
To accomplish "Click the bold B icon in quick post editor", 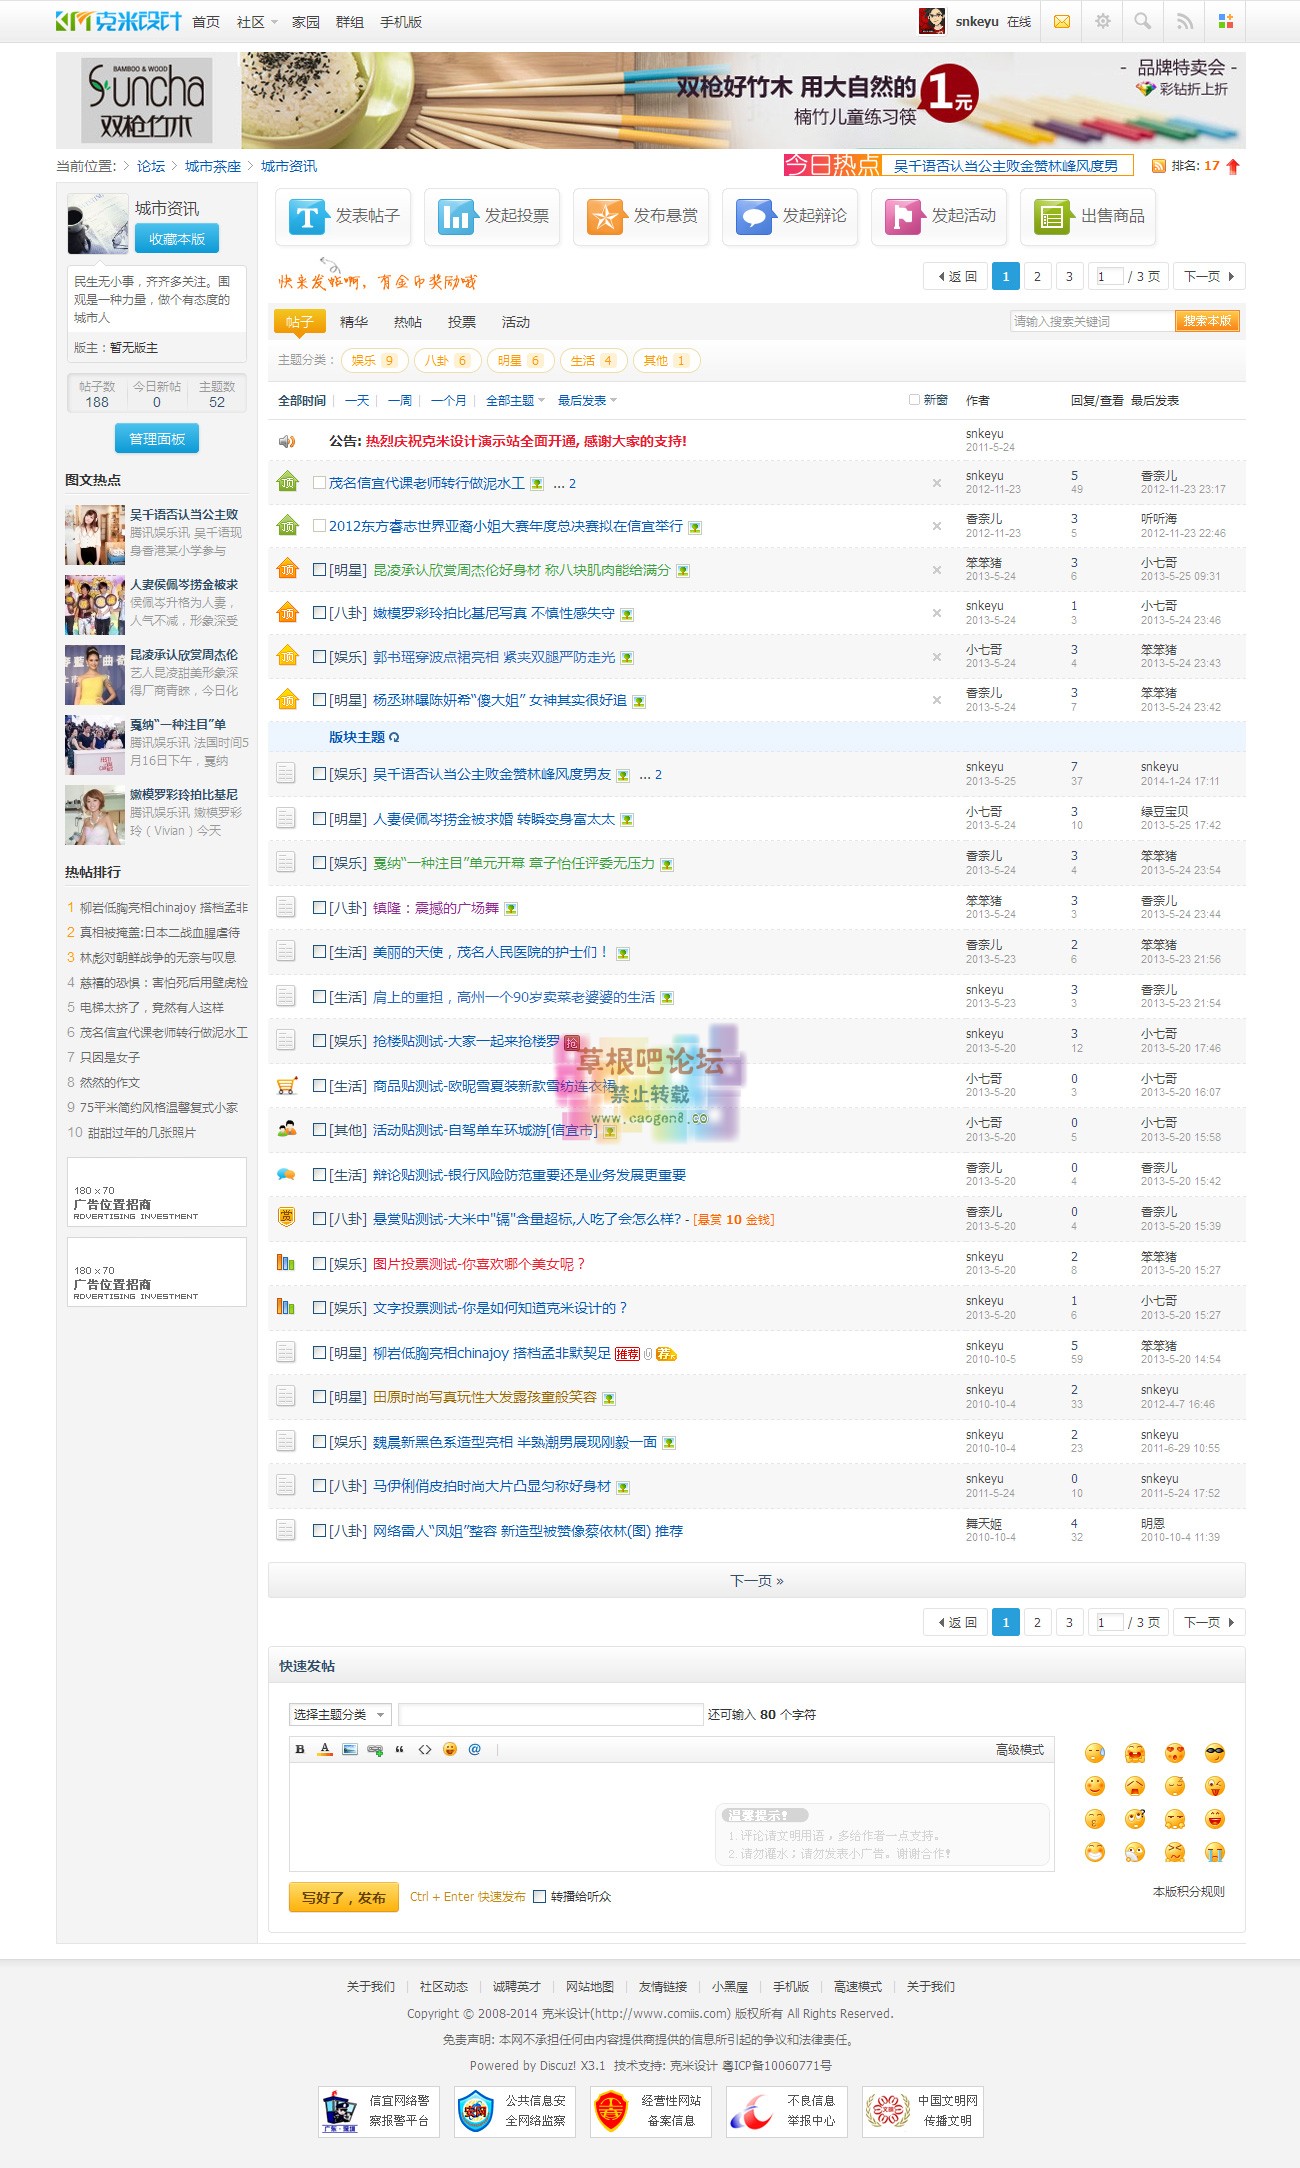I will [x=300, y=1749].
